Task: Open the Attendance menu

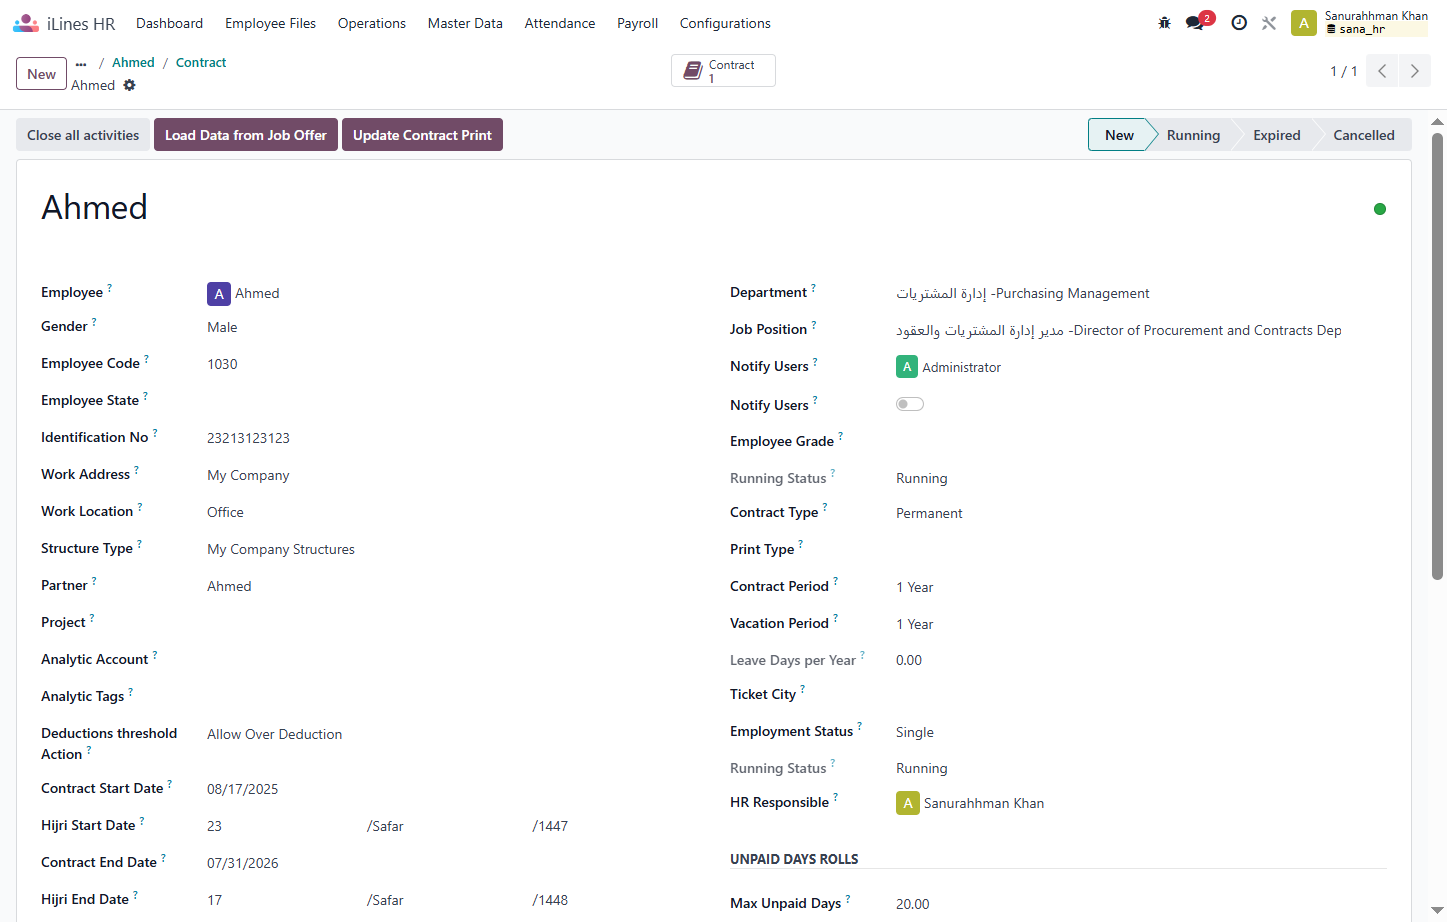Action: point(560,23)
